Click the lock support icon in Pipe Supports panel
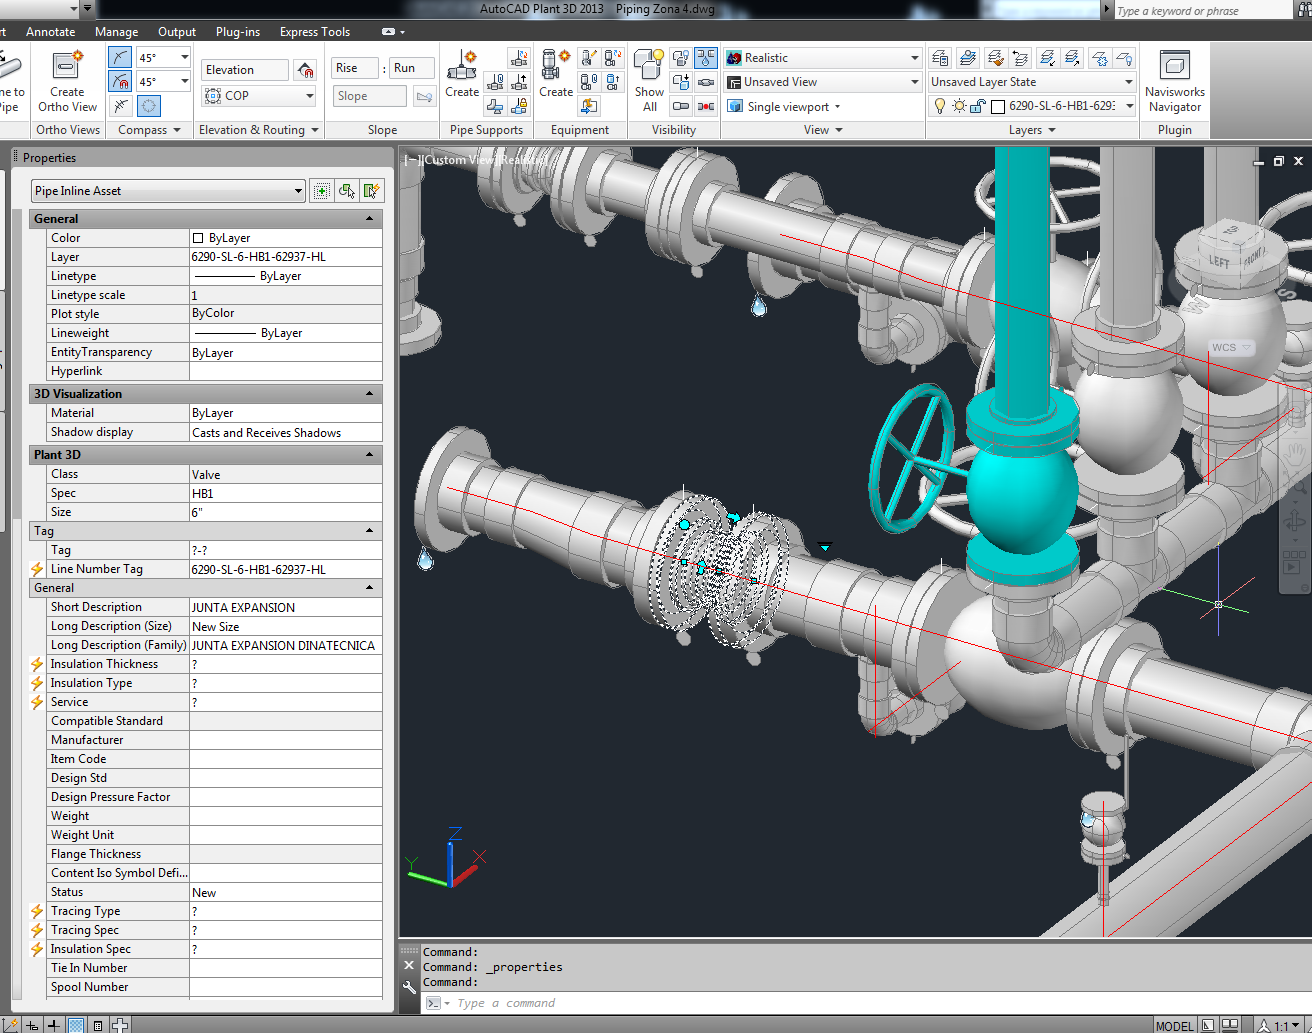This screenshot has width=1312, height=1033. tap(519, 105)
